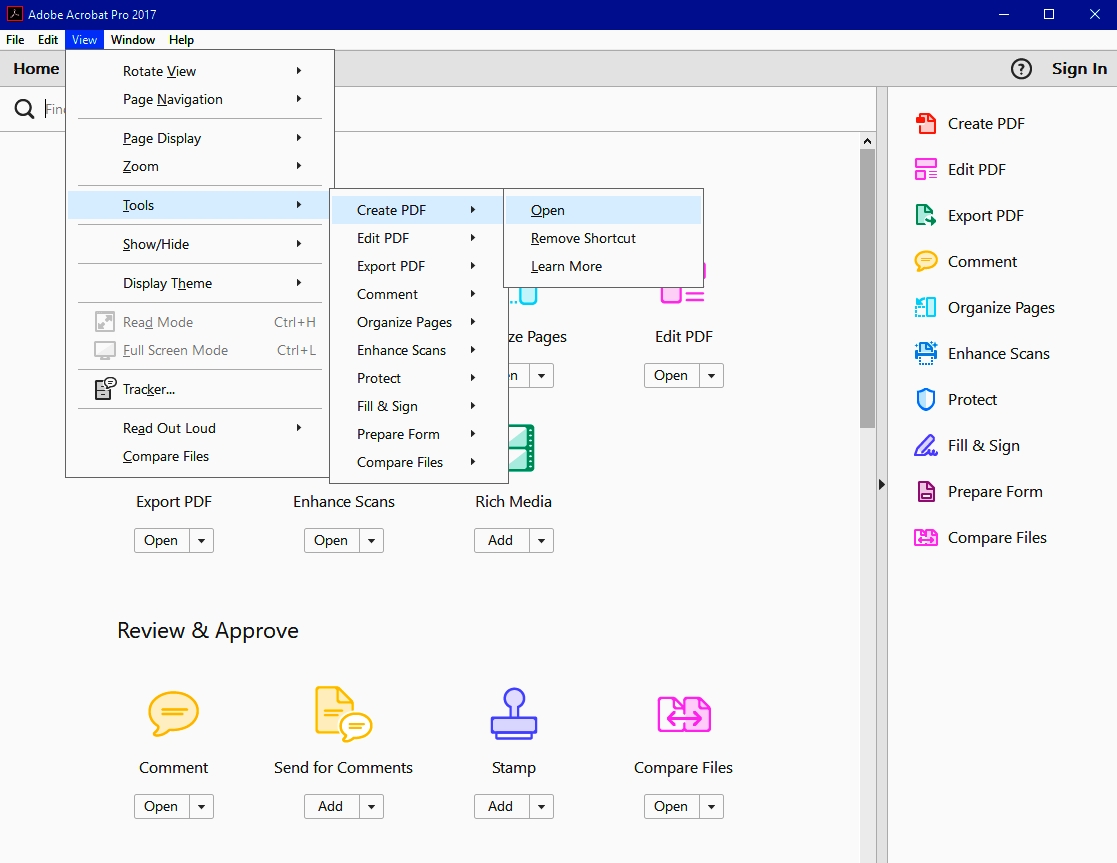This screenshot has height=863, width=1117.
Task: Click the Comment tool icon under Review & Approve
Action: pyautogui.click(x=173, y=713)
